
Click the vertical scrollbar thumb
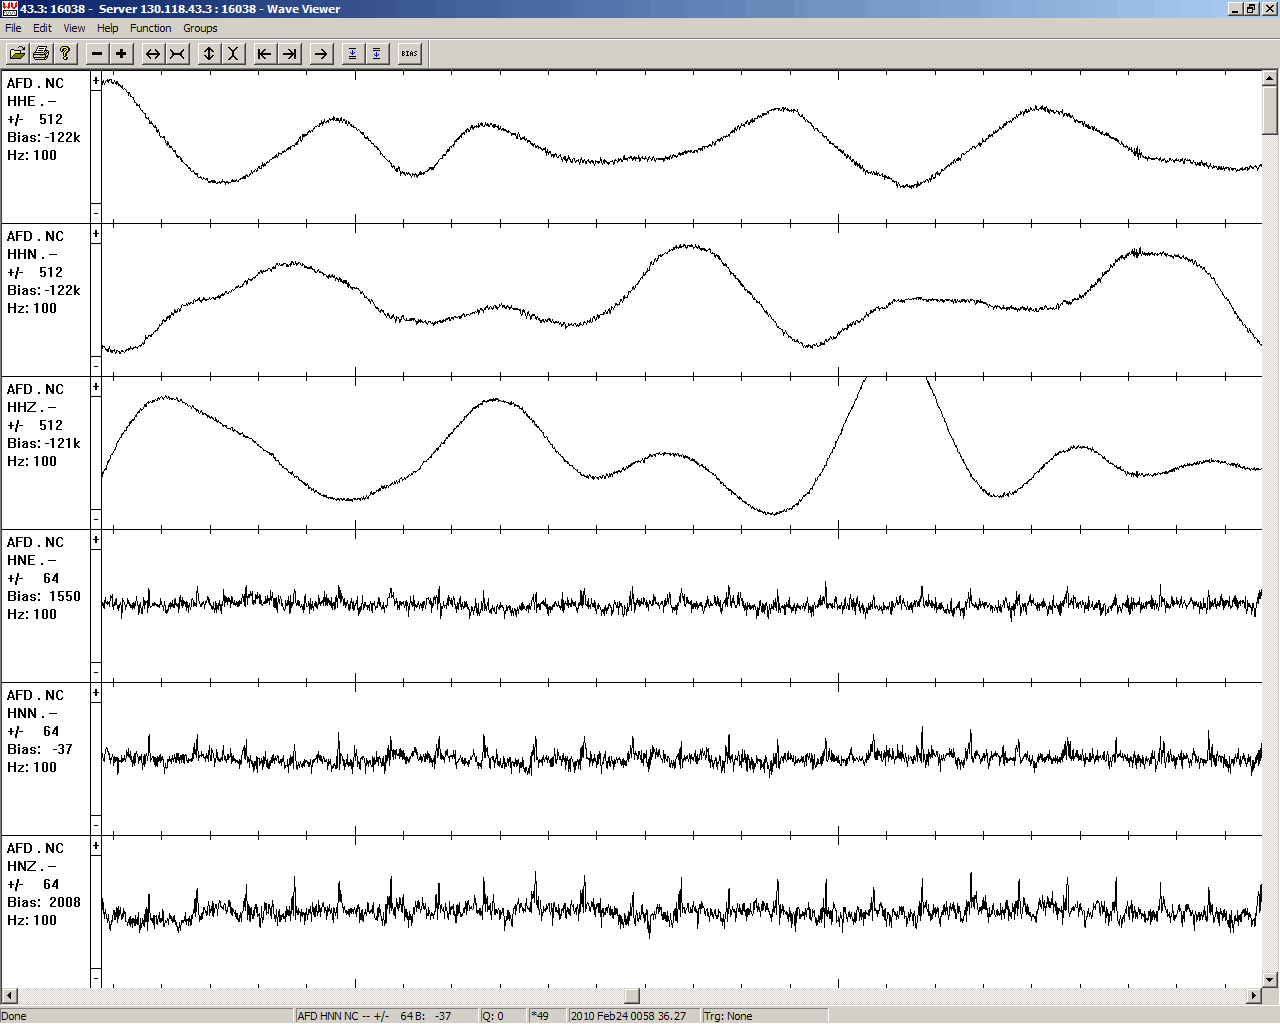[x=1270, y=110]
